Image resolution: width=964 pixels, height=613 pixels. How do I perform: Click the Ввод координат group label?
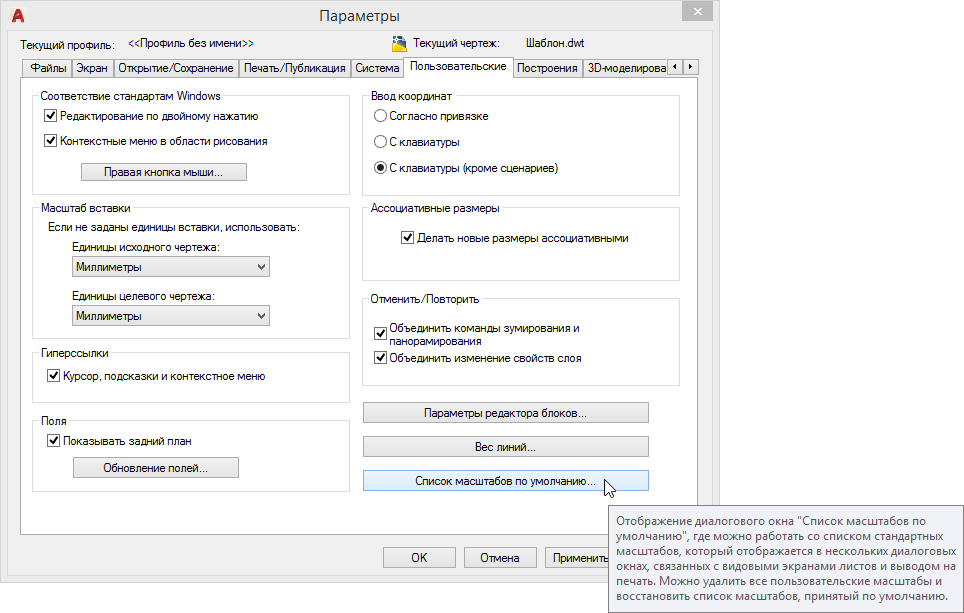point(411,97)
